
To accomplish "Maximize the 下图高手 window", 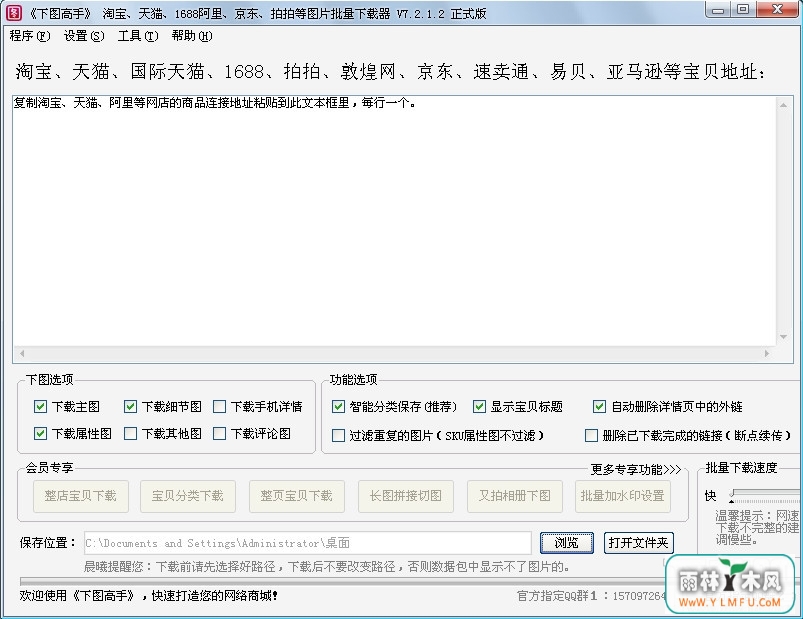I will tap(743, 10).
